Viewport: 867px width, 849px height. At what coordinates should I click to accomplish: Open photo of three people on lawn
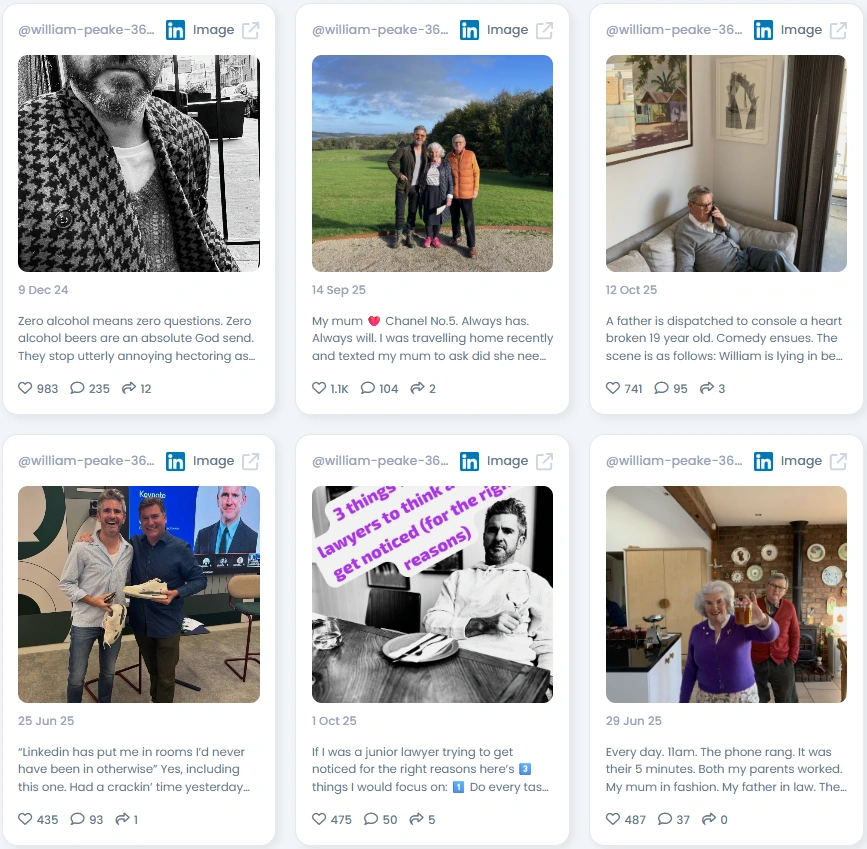[x=432, y=163]
